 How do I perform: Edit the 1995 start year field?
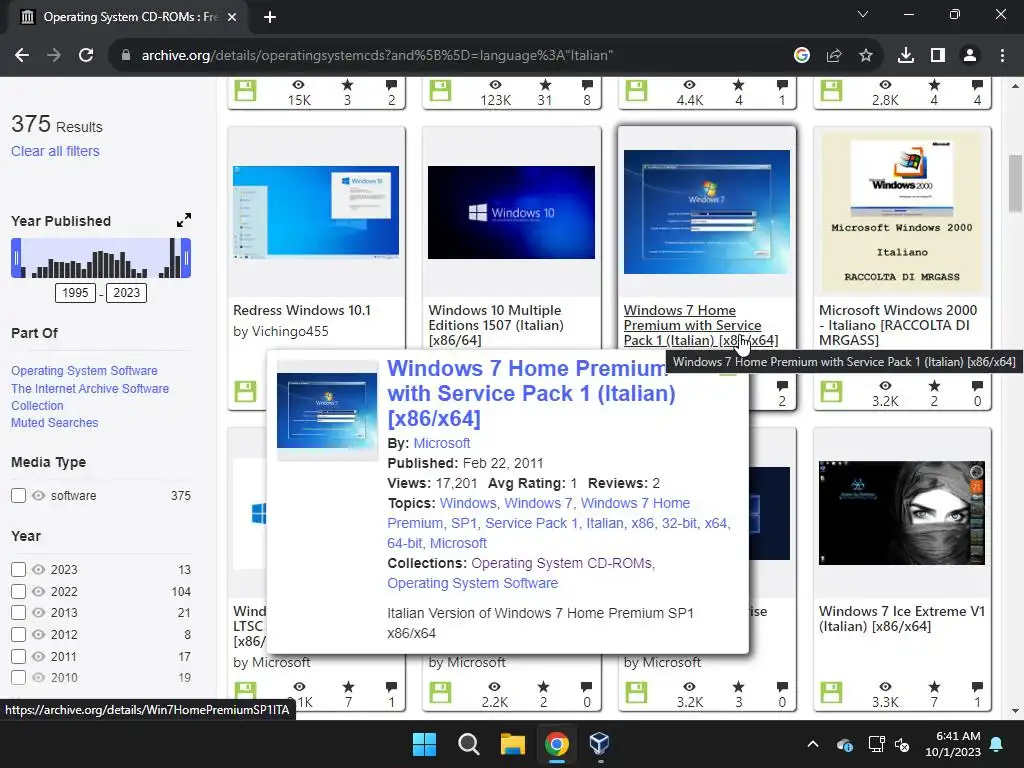click(x=75, y=293)
